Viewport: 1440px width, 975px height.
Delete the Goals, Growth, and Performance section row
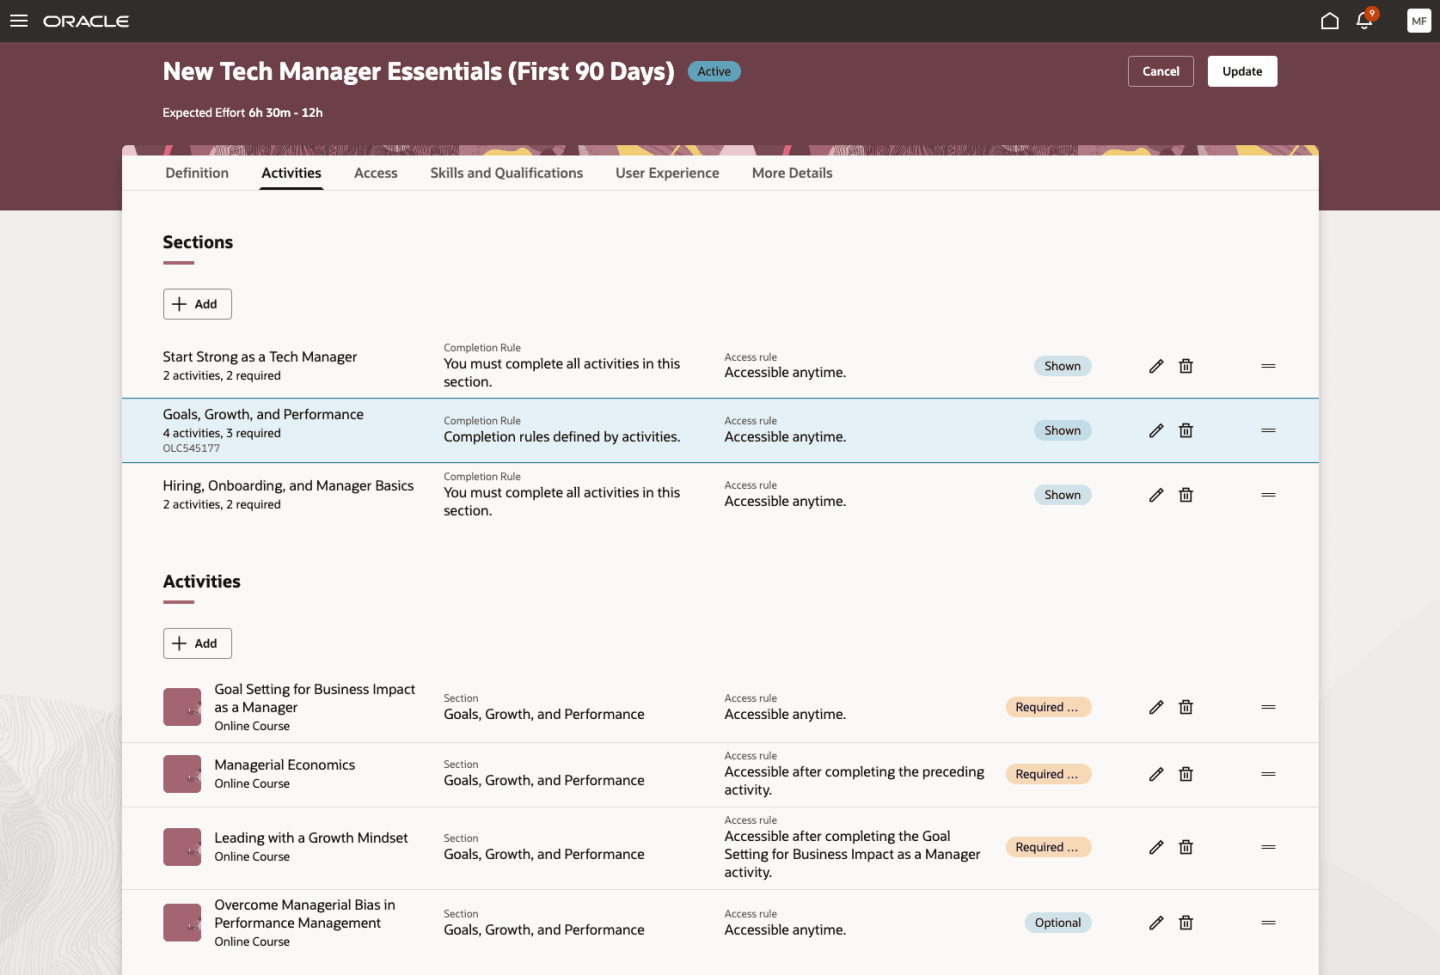[x=1186, y=431]
